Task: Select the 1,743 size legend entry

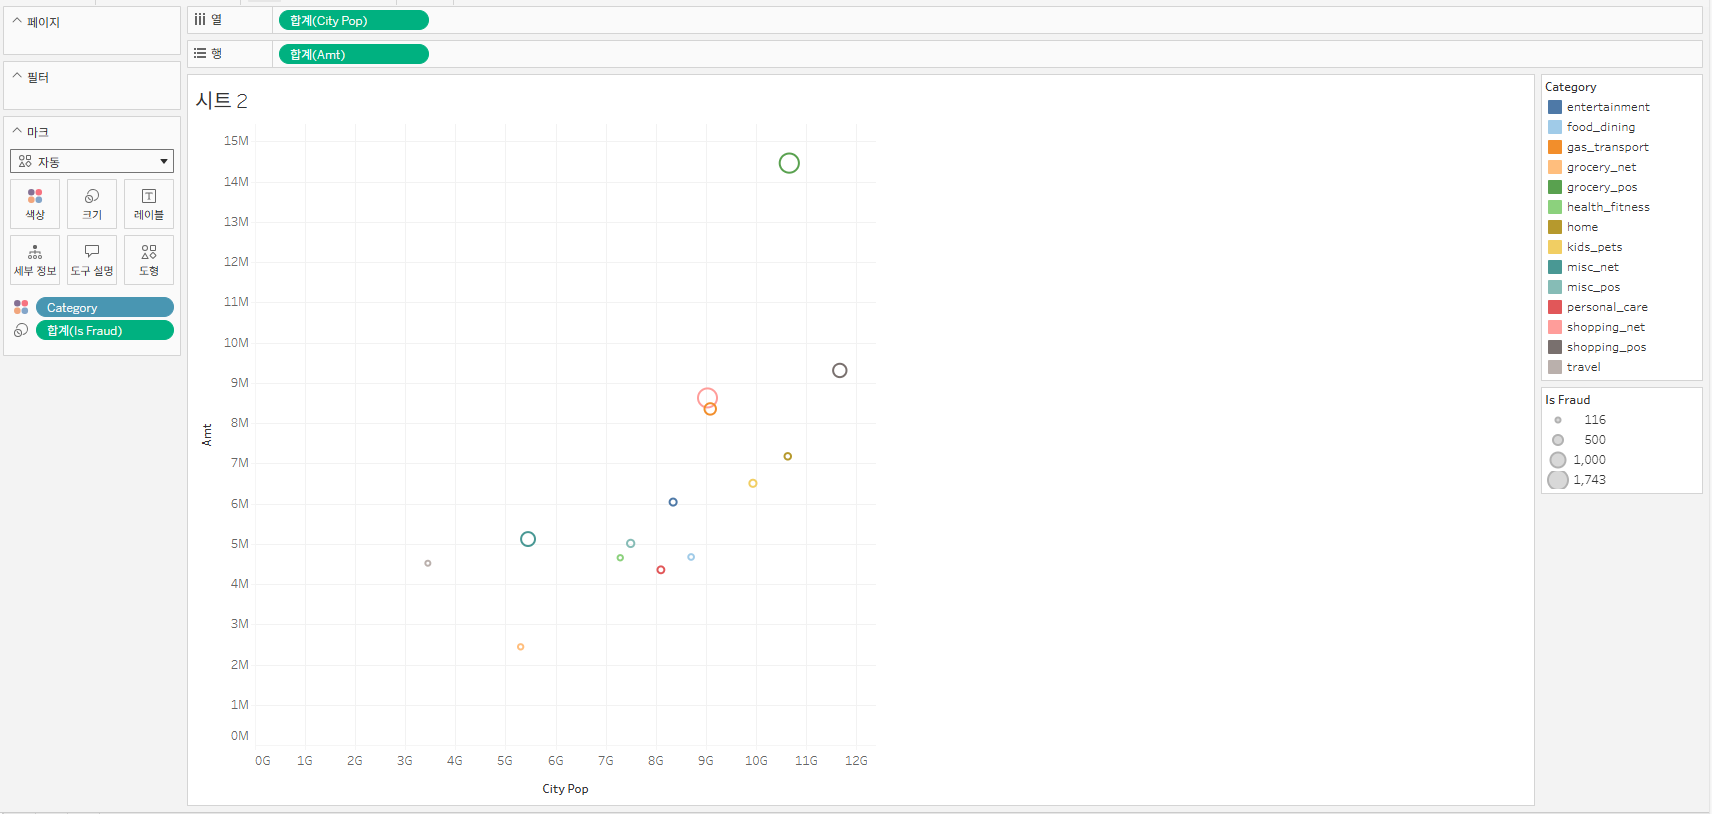Action: point(1578,480)
